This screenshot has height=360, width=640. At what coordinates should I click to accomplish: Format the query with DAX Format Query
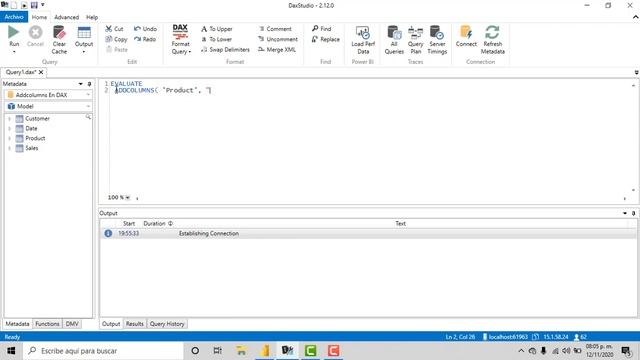pos(180,40)
